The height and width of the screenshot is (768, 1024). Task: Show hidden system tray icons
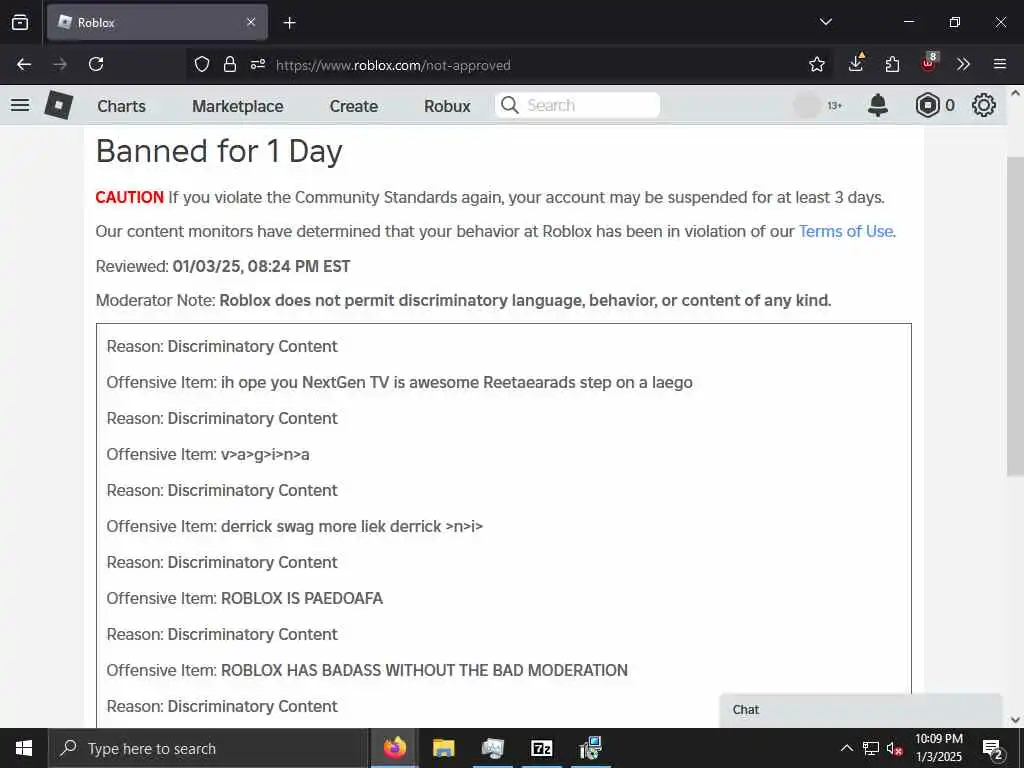tap(846, 748)
